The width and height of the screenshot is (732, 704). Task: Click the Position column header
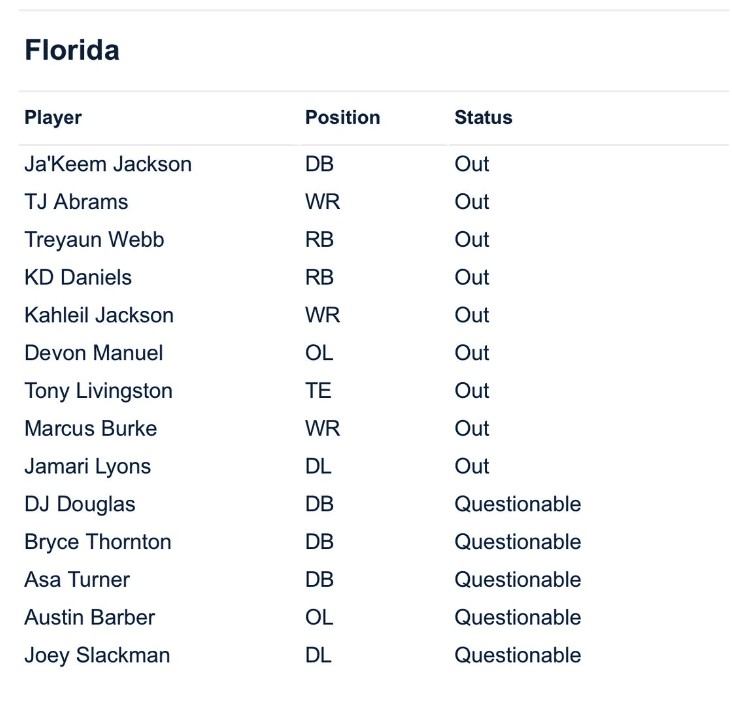click(x=342, y=118)
